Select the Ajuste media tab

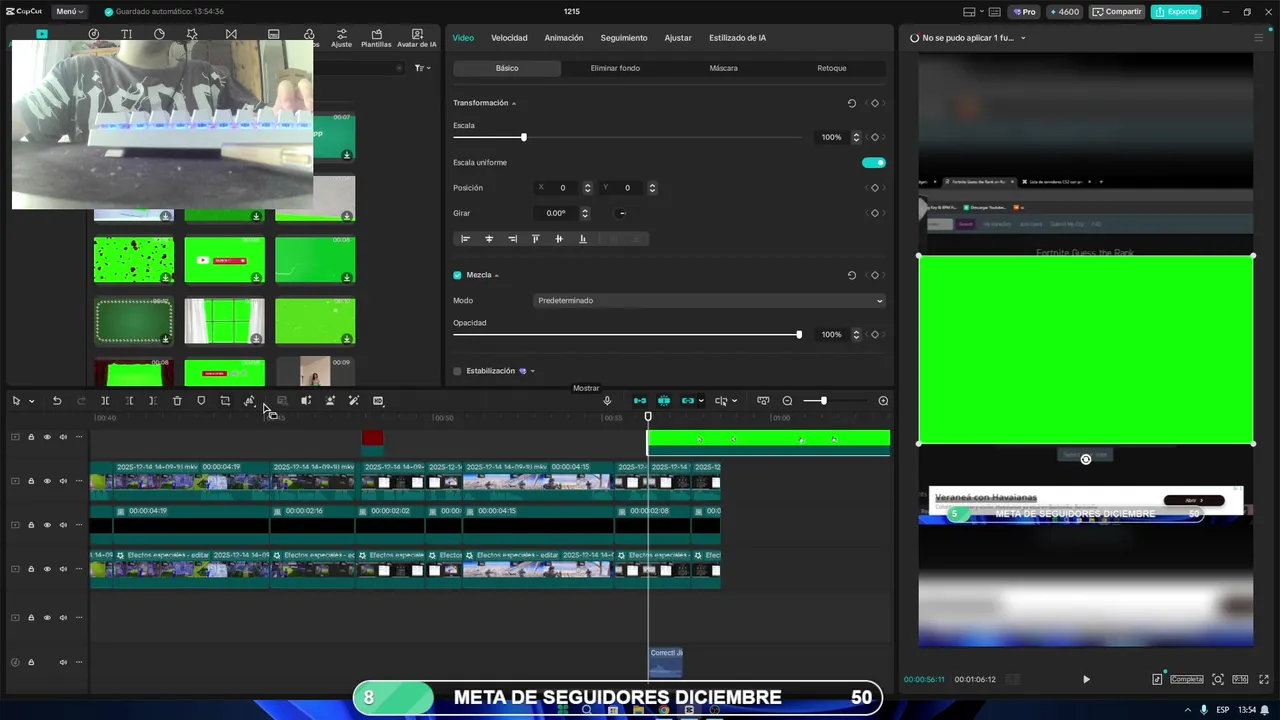pos(342,38)
